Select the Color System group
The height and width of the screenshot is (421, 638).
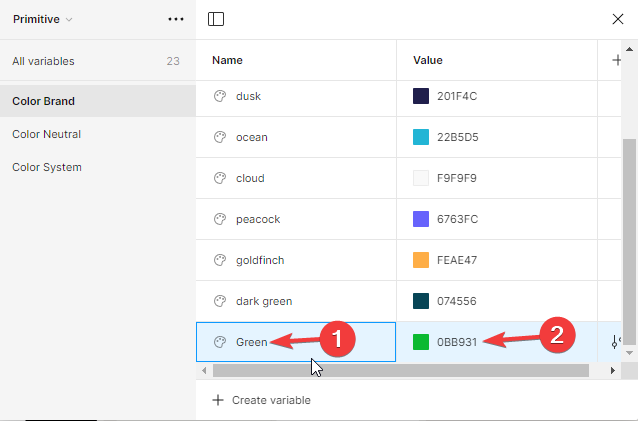coord(98,167)
